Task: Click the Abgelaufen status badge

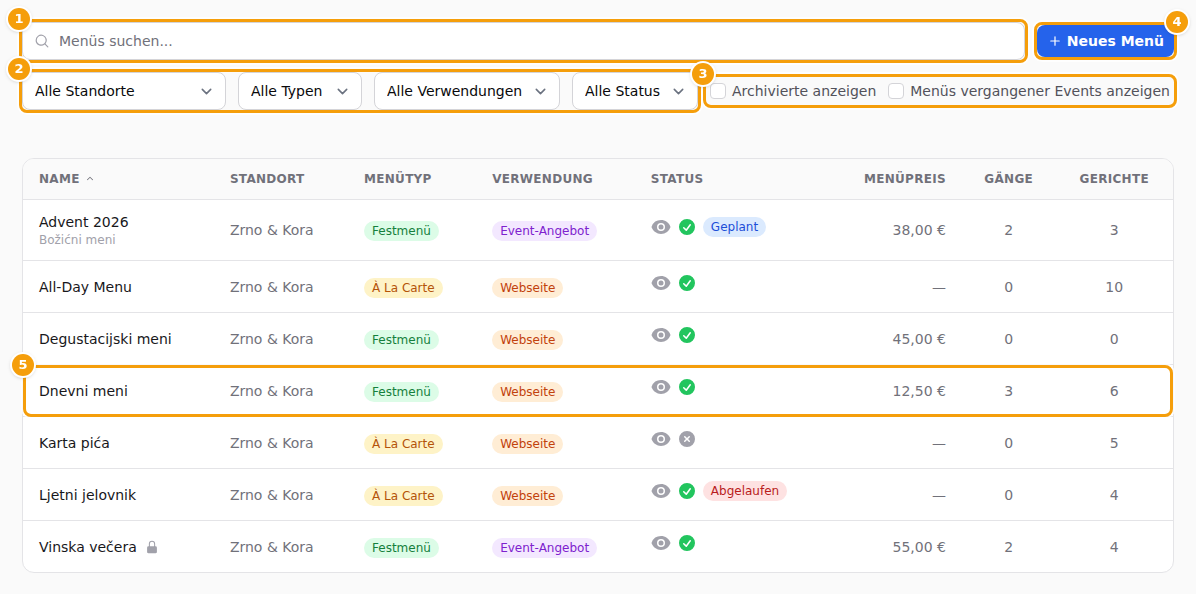Action: 744,490
